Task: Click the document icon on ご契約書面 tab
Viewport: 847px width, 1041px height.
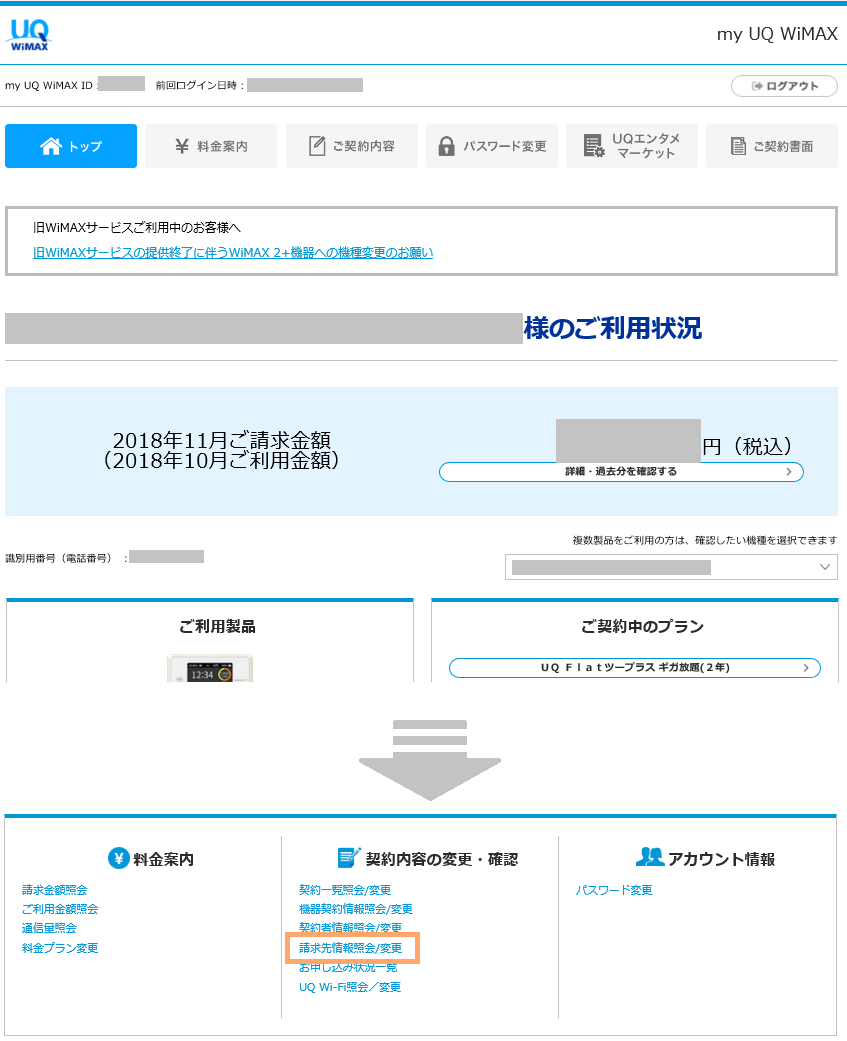Action: (x=736, y=145)
